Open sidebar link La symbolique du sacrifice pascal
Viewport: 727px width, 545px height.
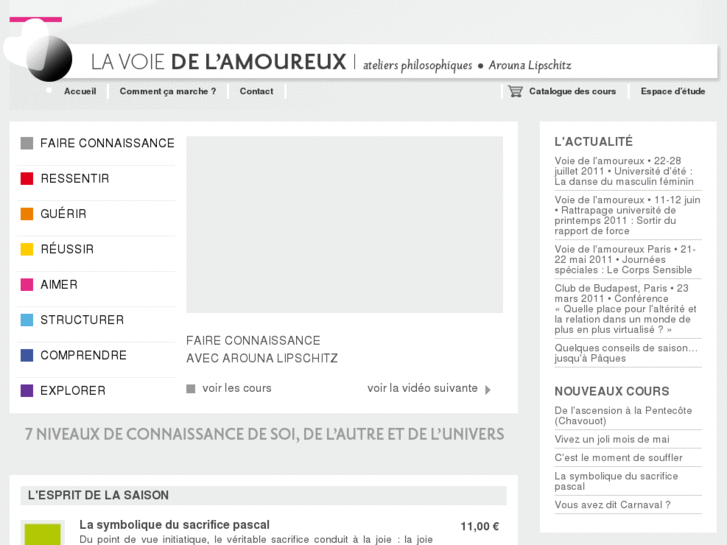coord(616,481)
